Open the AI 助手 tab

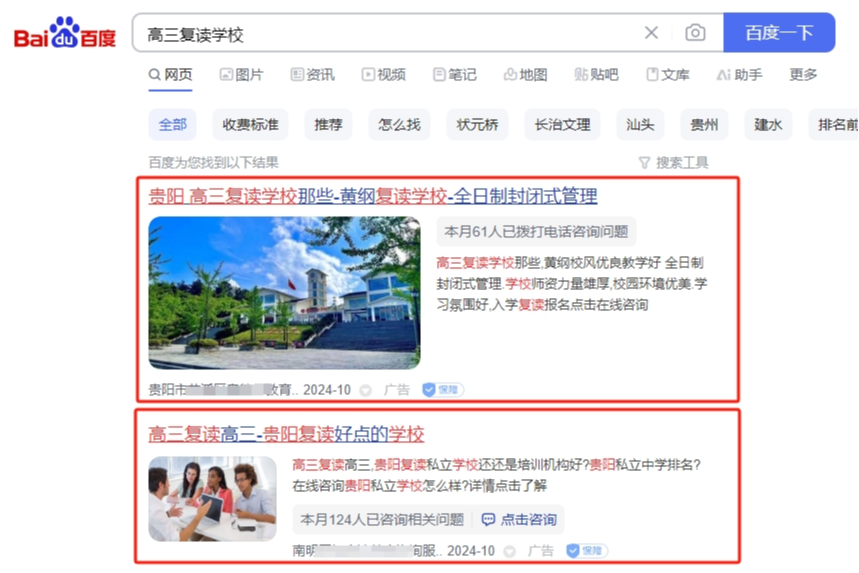coord(739,75)
